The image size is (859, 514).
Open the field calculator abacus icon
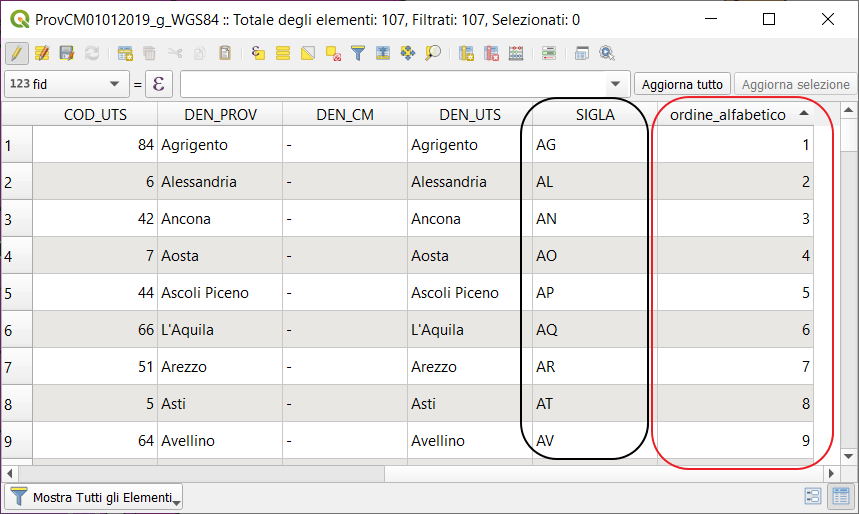pyautogui.click(x=516, y=53)
